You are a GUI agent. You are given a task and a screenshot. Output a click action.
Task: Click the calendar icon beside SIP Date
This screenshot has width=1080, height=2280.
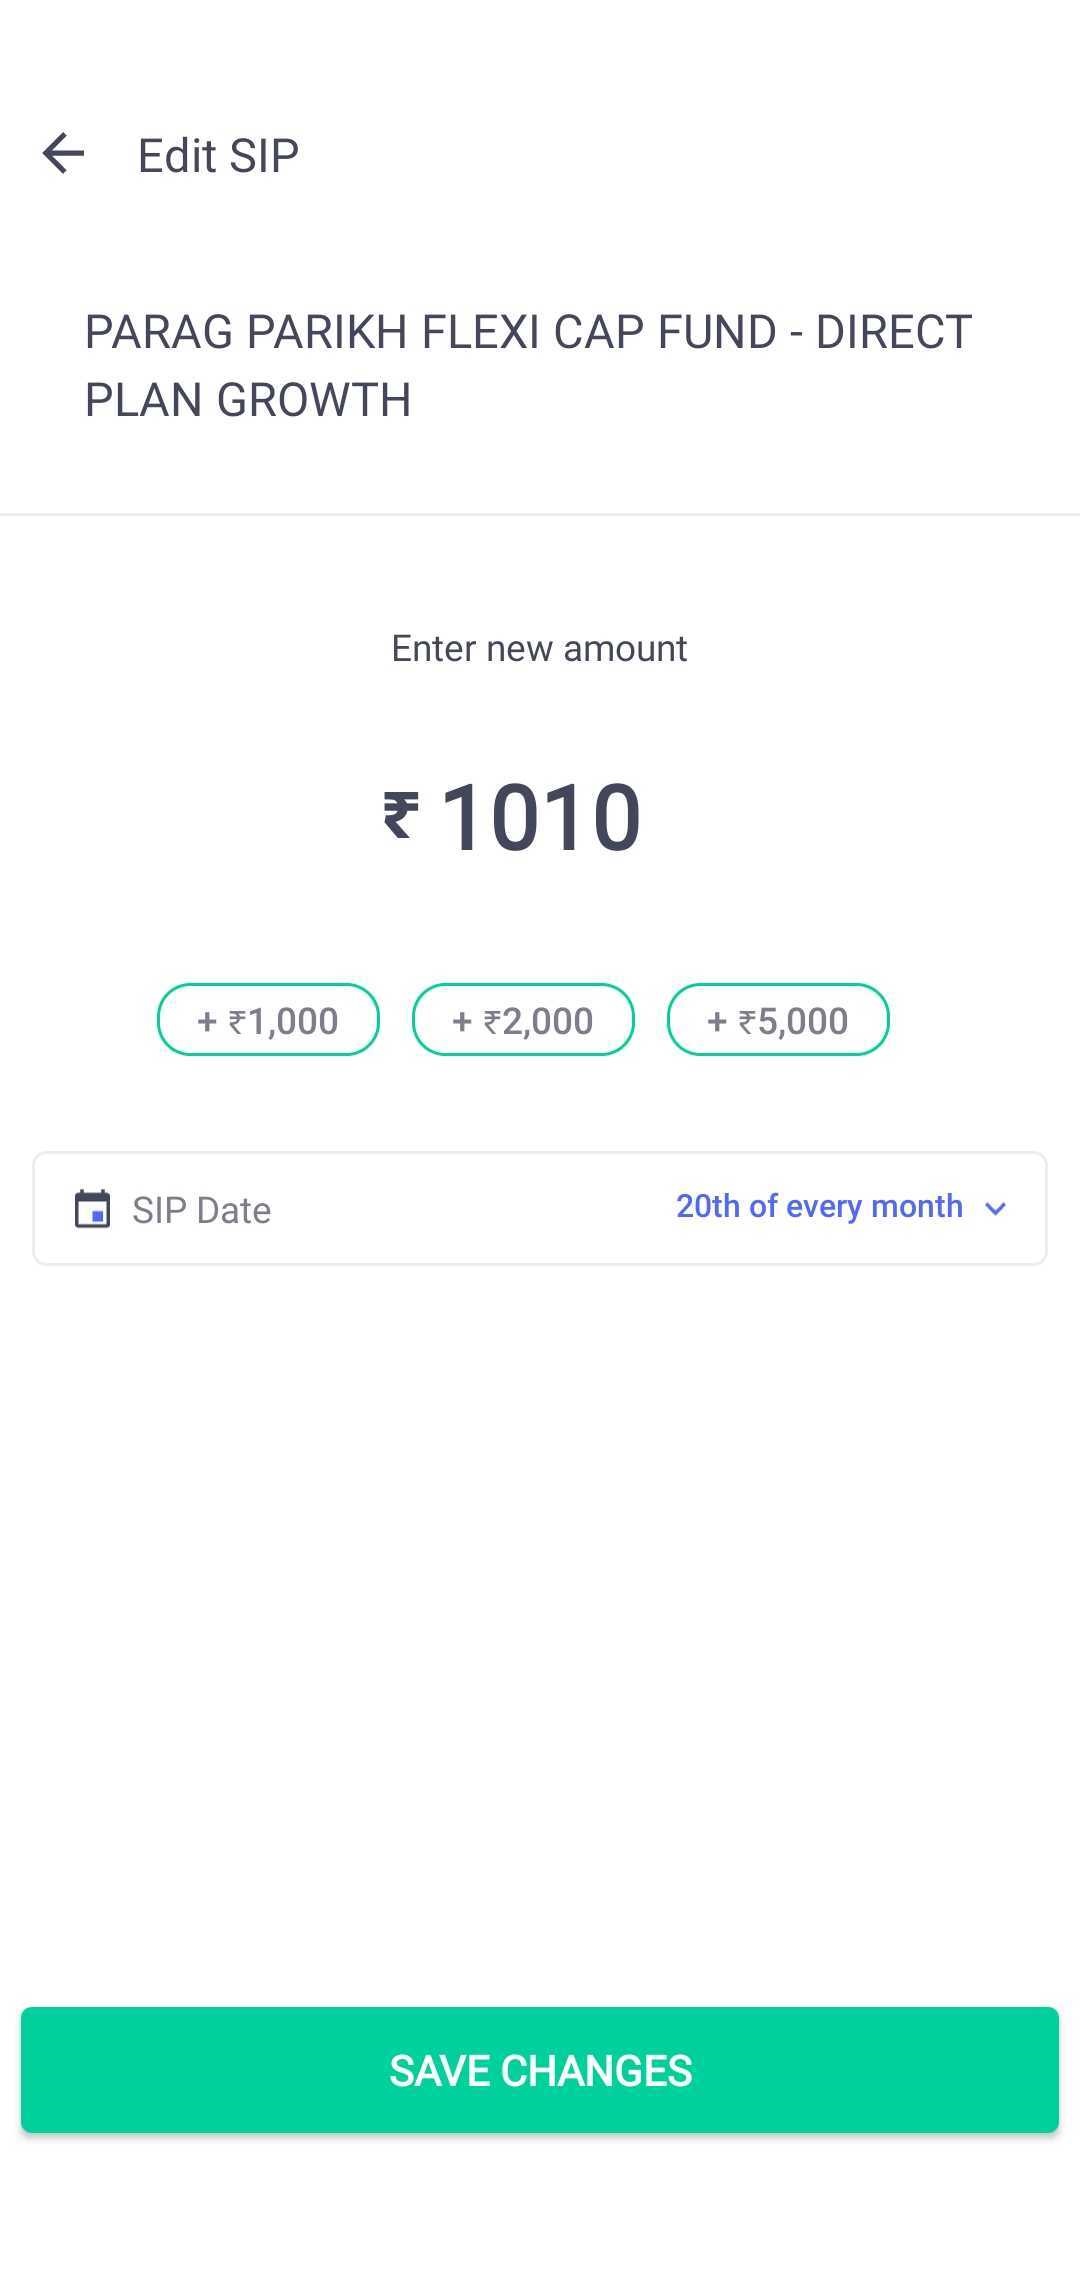93,1208
